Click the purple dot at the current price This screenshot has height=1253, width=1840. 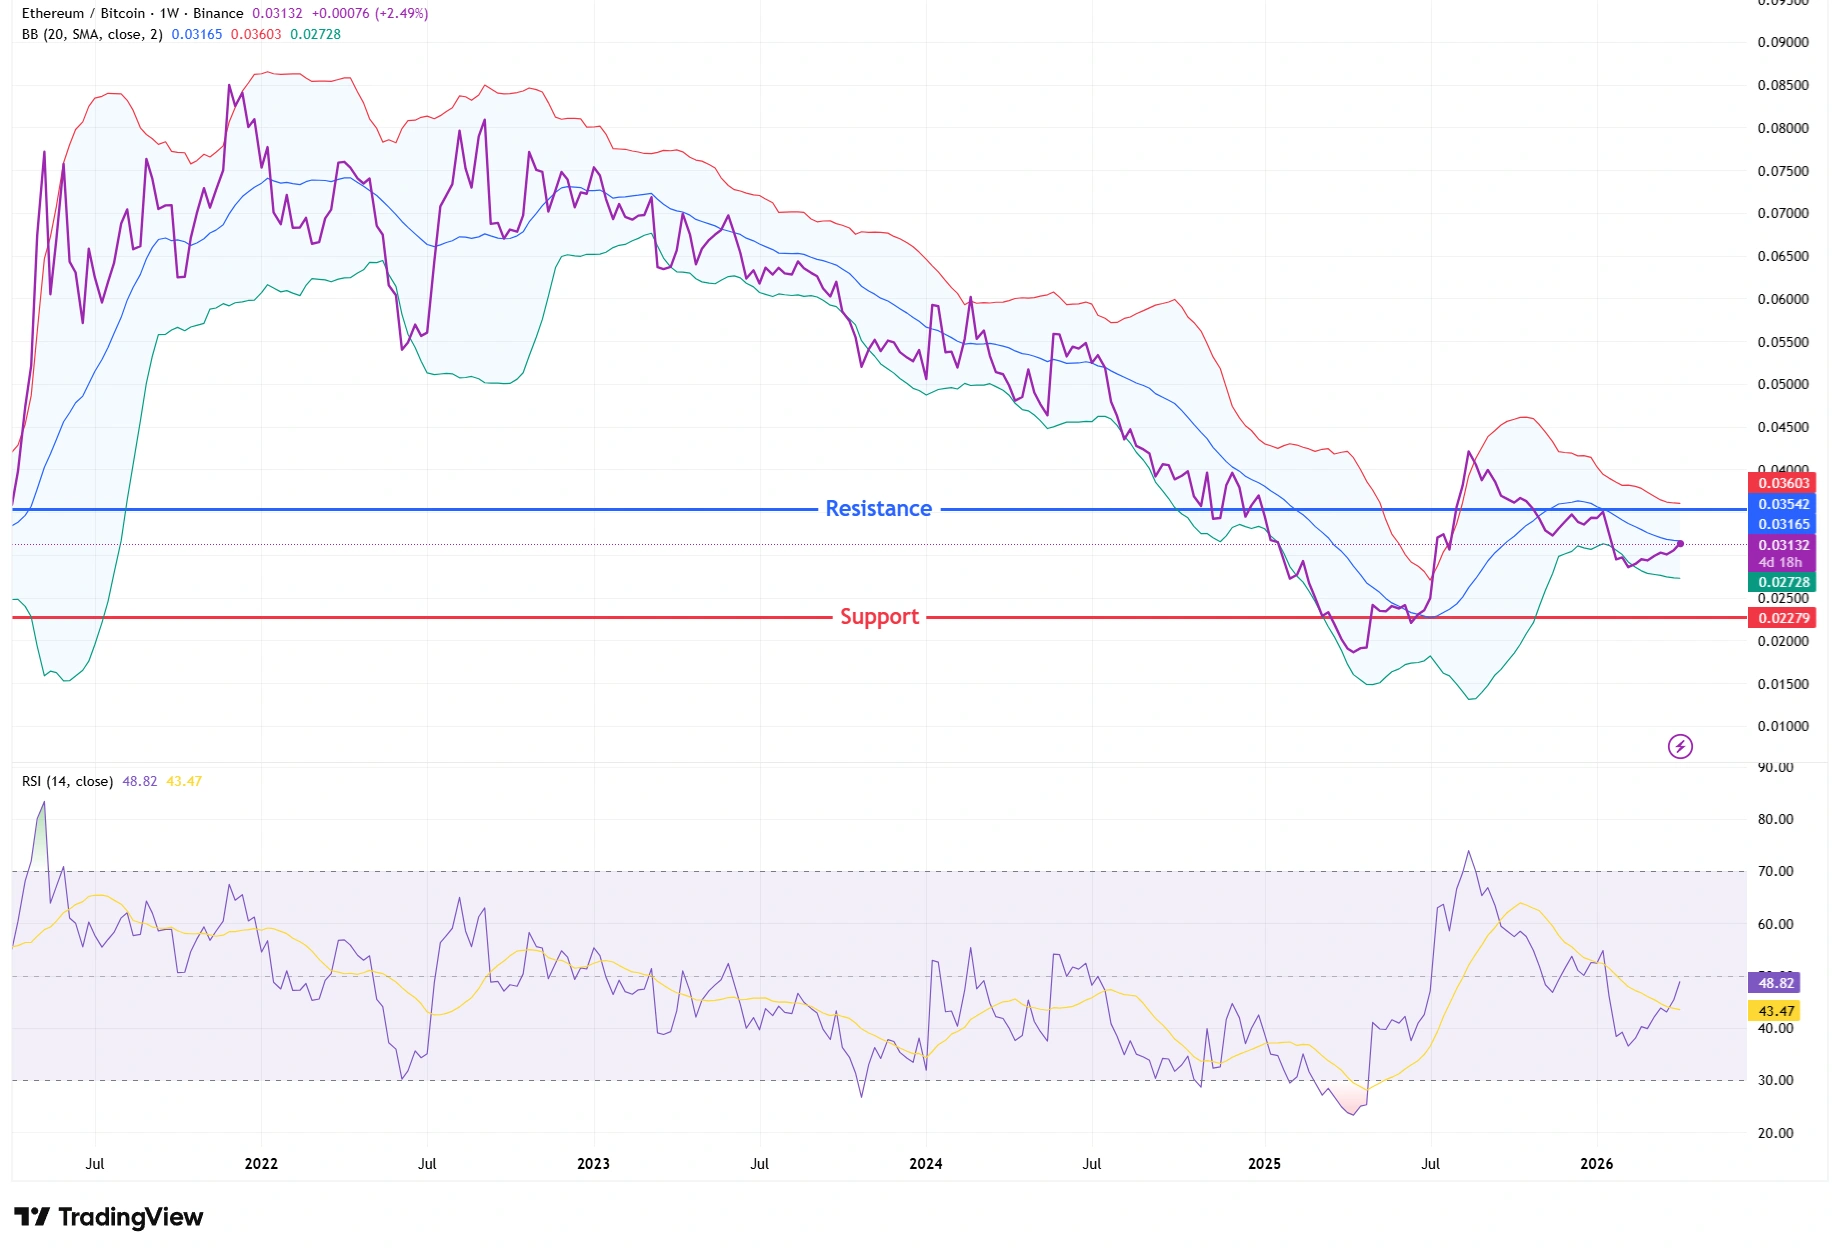pyautogui.click(x=1680, y=543)
